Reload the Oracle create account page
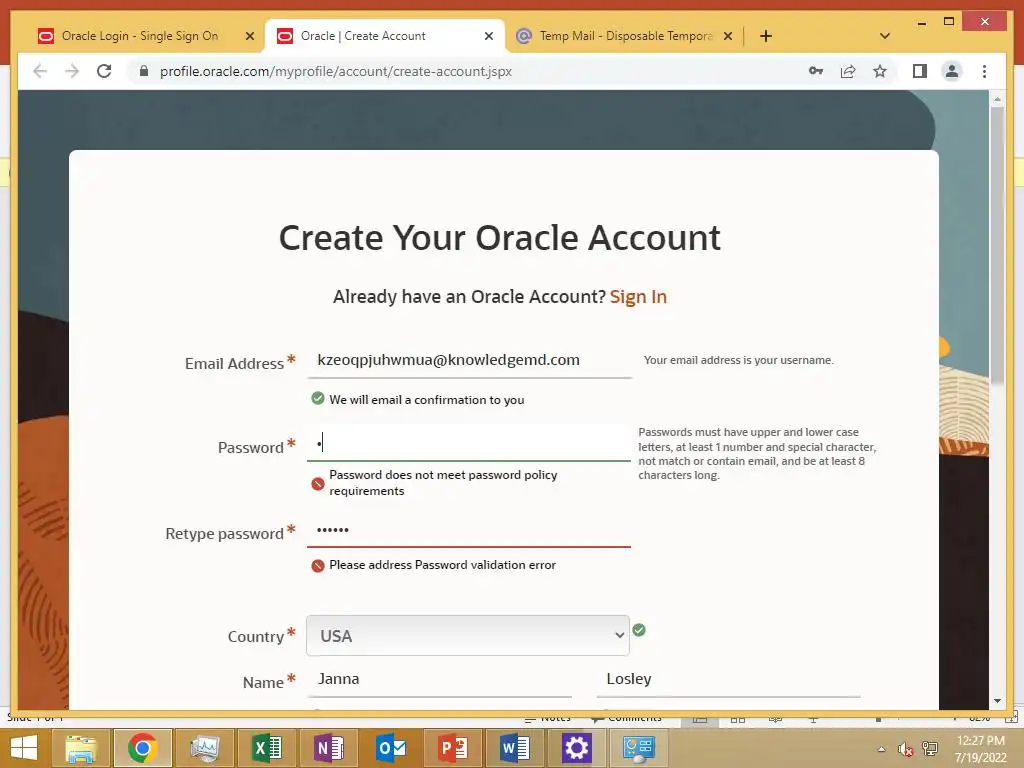The width and height of the screenshot is (1024, 768). coord(104,71)
